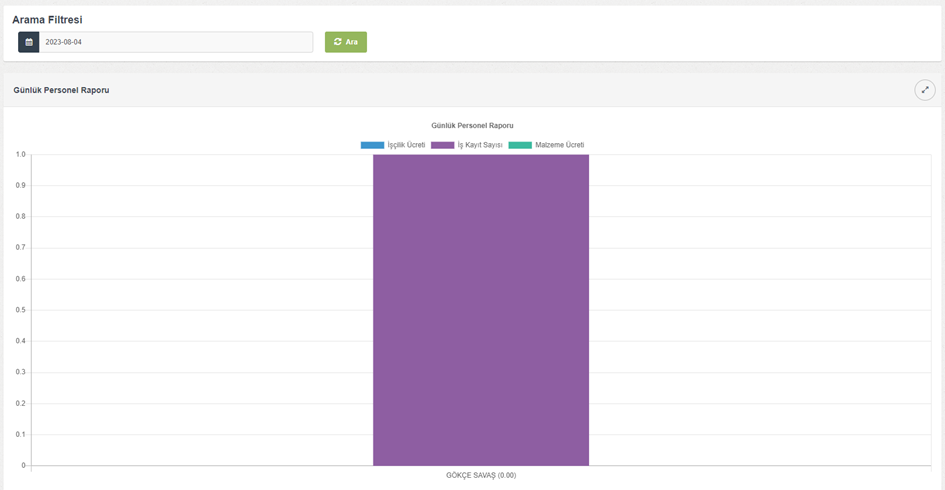Click the GÖKÇE SAVAŞ (0.00) axis label

481,475
